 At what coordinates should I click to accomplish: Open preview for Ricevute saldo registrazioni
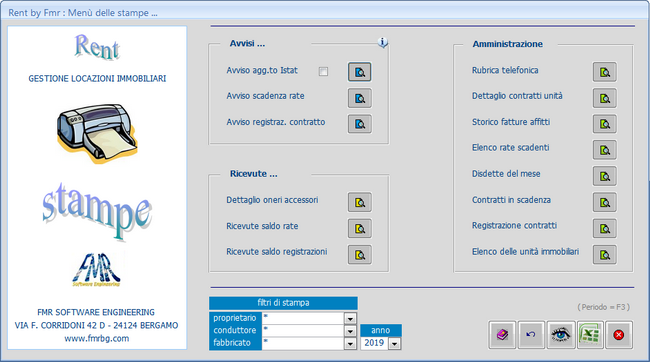359,255
